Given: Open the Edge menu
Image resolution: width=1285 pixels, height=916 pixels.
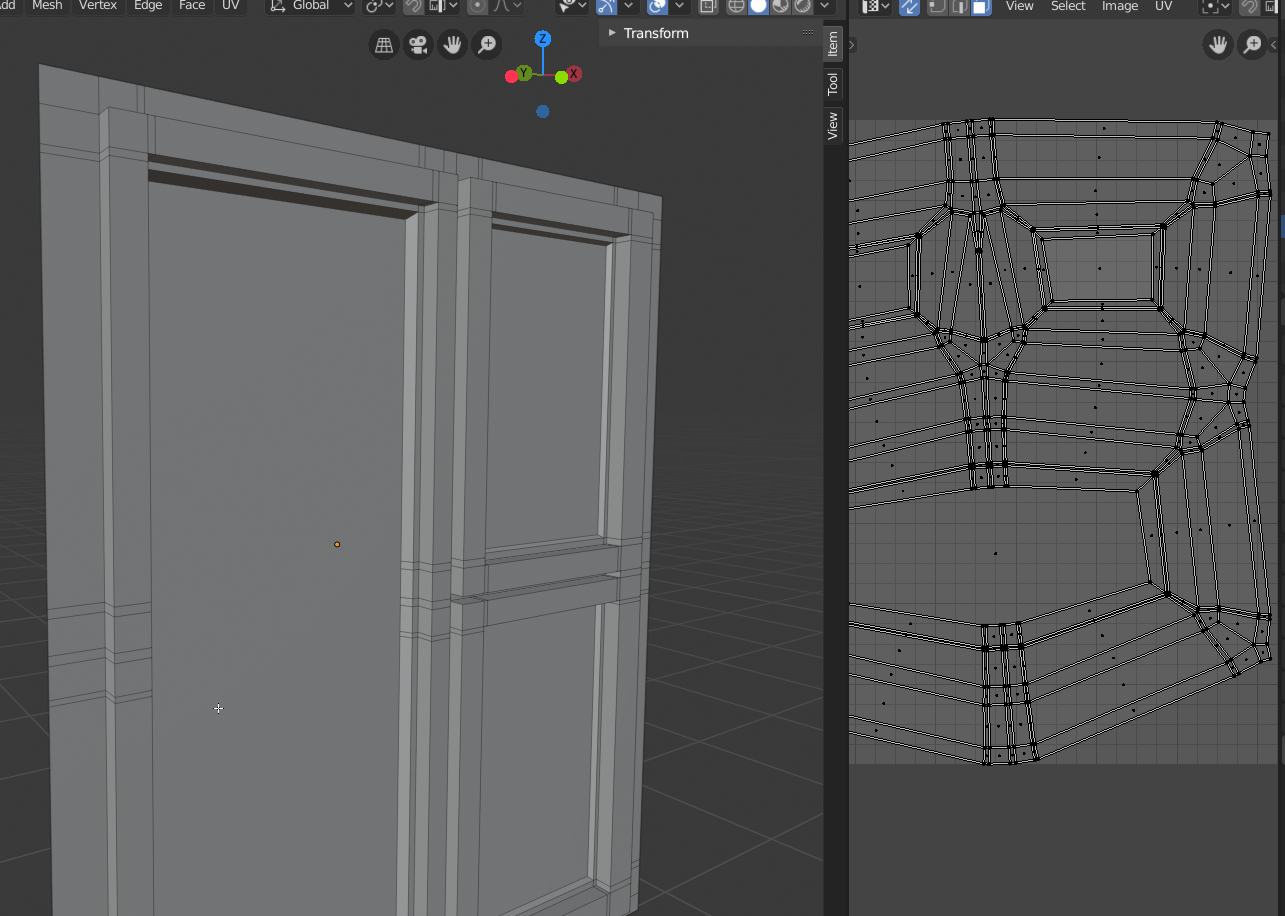Looking at the screenshot, I should coord(148,6).
